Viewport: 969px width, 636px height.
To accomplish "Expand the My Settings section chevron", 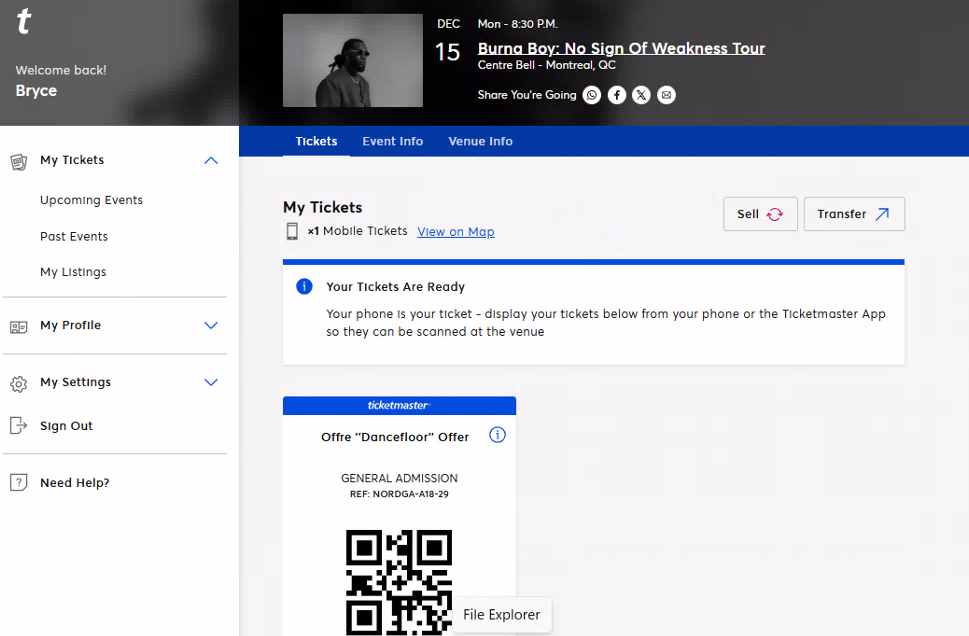I will [211, 383].
